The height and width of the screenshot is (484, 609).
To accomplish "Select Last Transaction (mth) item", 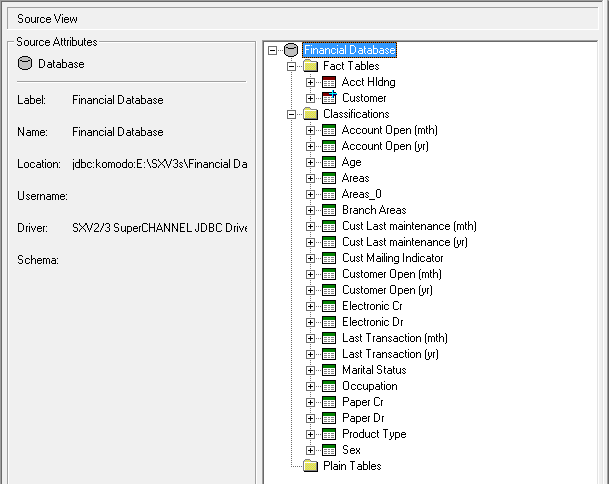I will (x=394, y=338).
